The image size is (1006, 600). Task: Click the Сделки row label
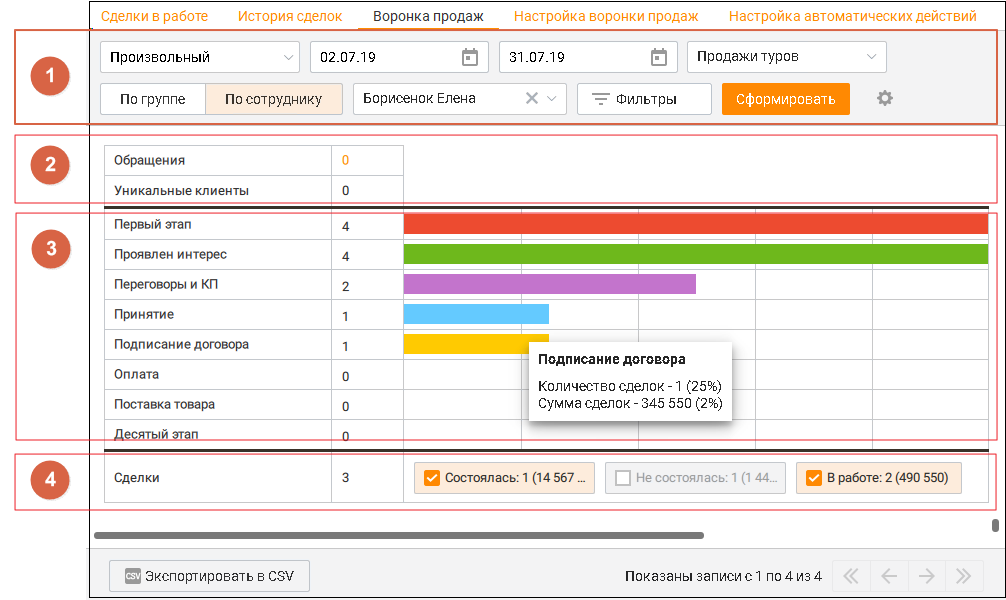(x=137, y=477)
